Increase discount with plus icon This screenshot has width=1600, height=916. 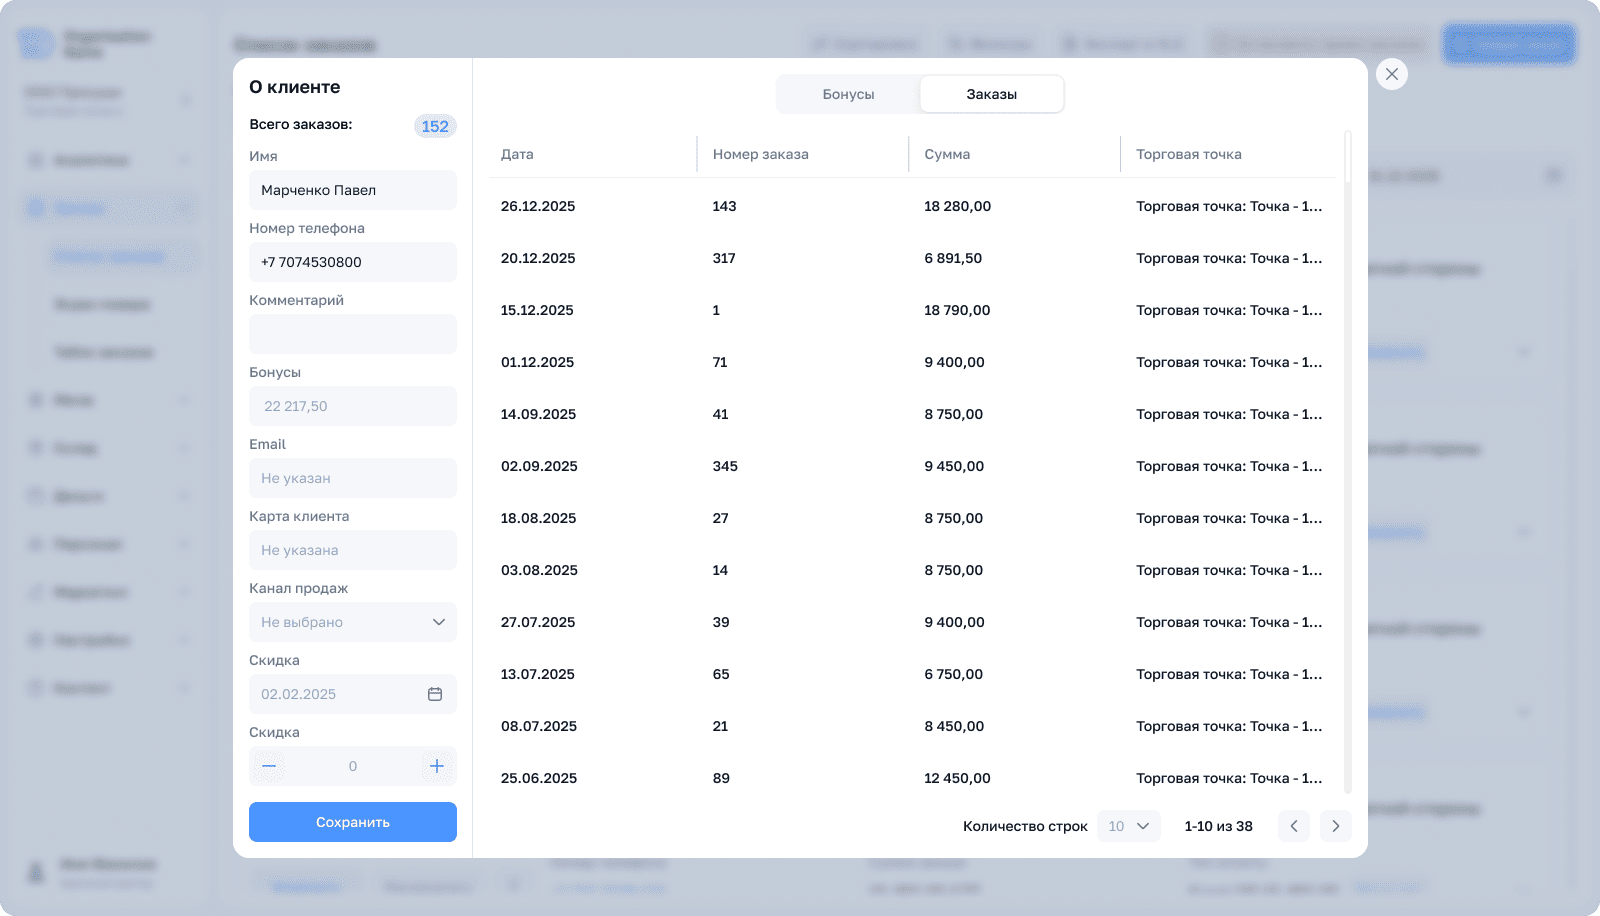436,766
